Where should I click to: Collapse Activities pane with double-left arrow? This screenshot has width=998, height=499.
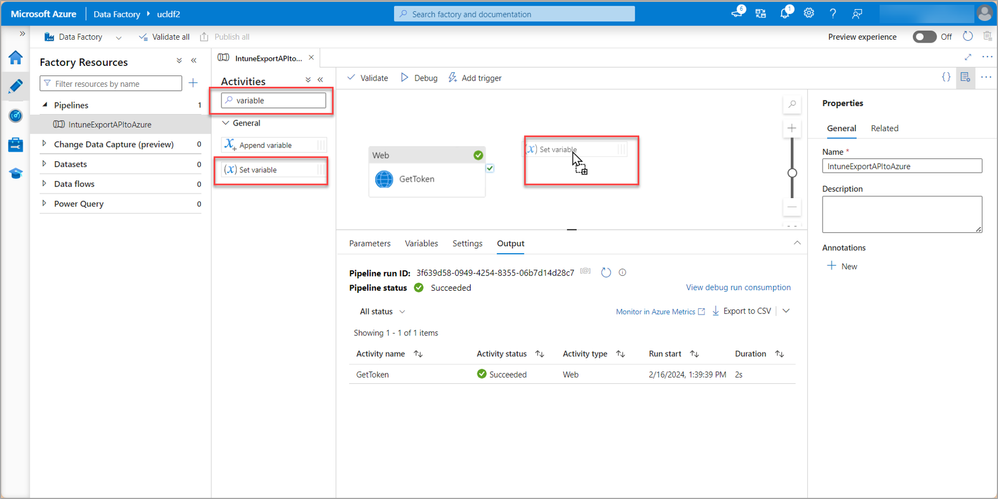point(320,80)
